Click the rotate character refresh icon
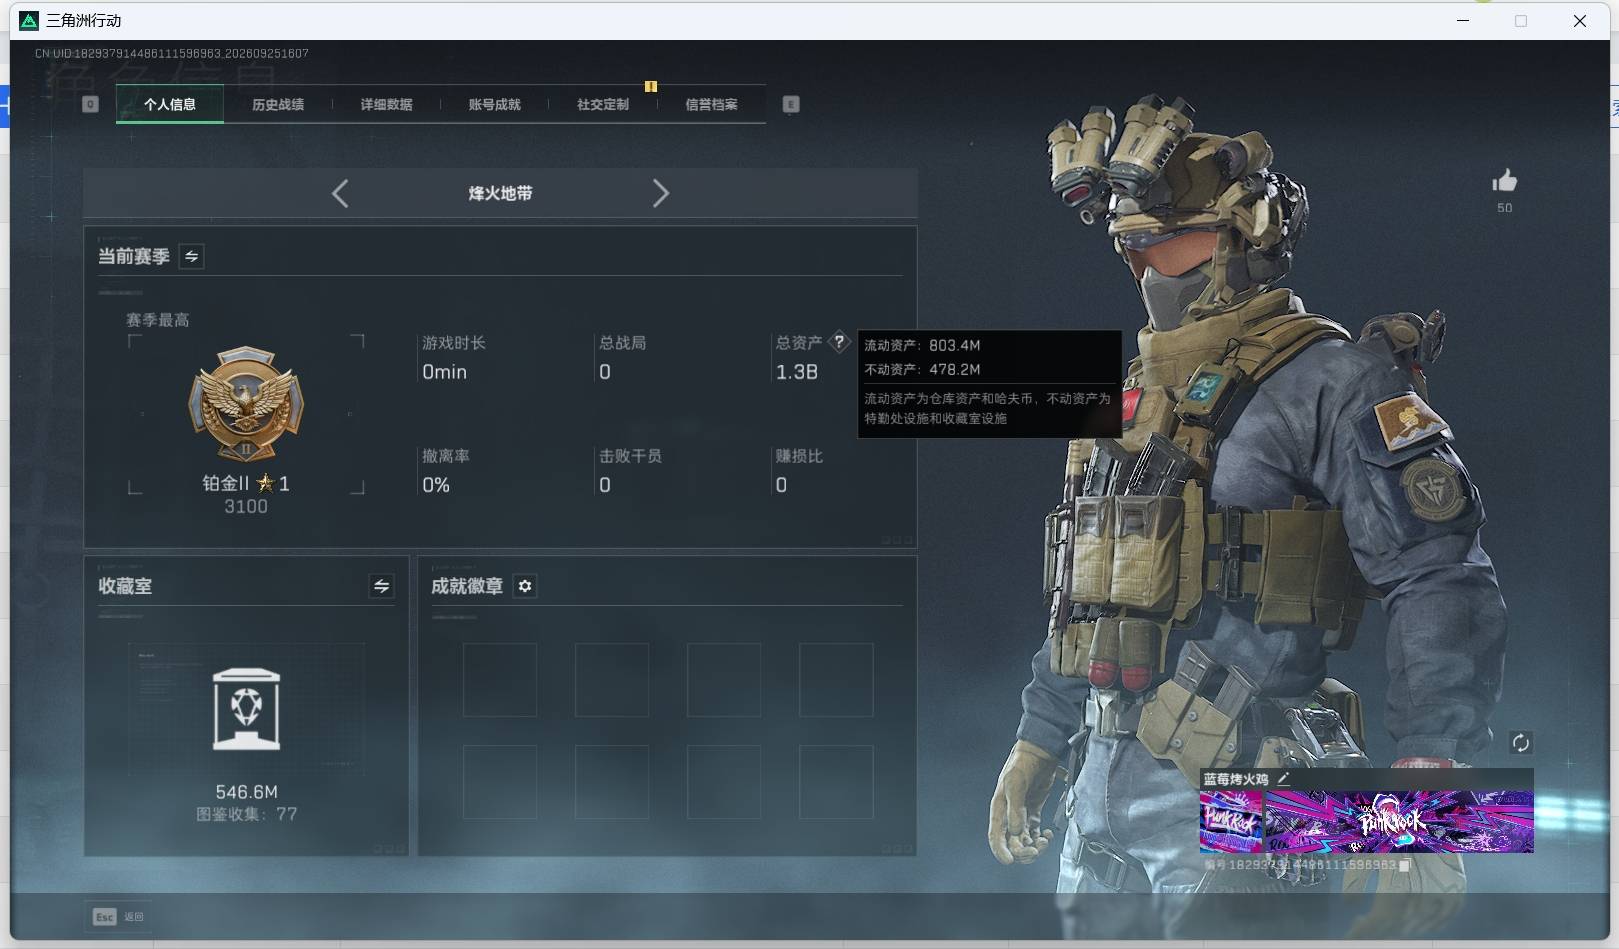This screenshot has width=1619, height=949. pos(1520,742)
